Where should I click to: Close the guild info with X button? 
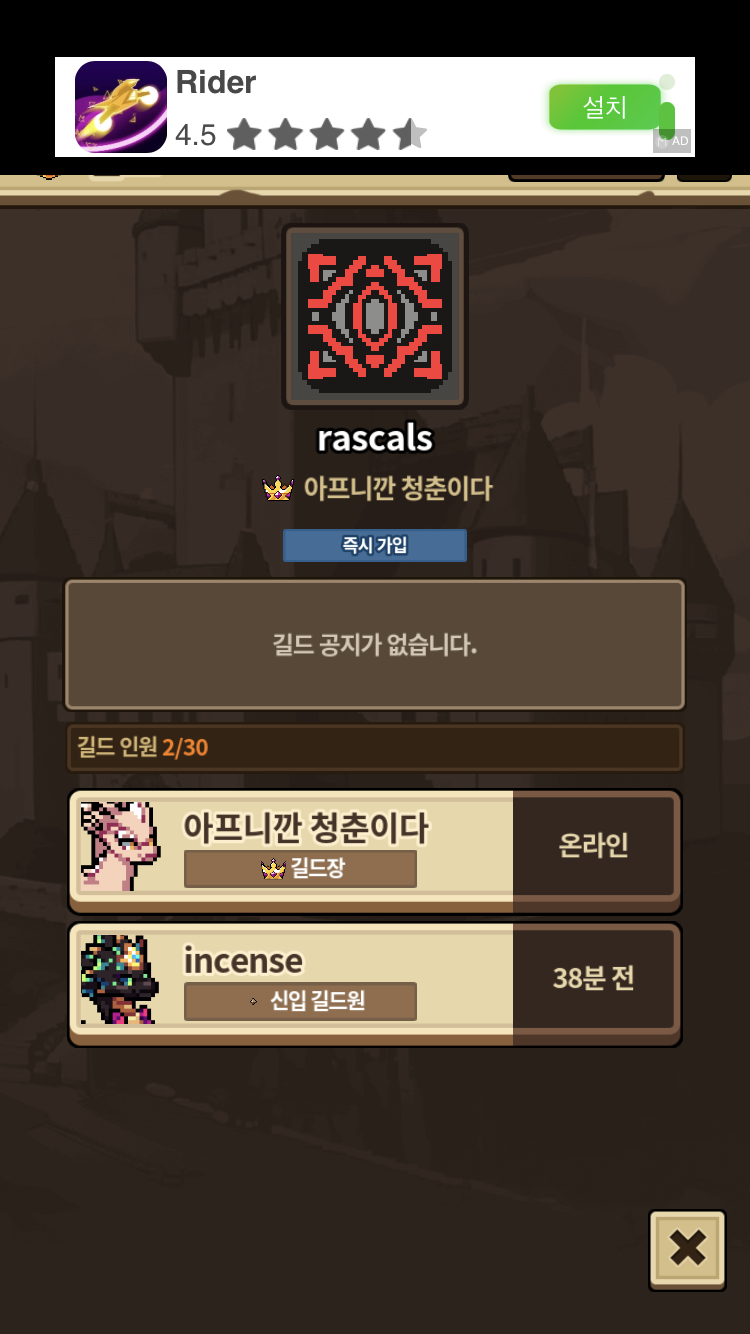[687, 1249]
